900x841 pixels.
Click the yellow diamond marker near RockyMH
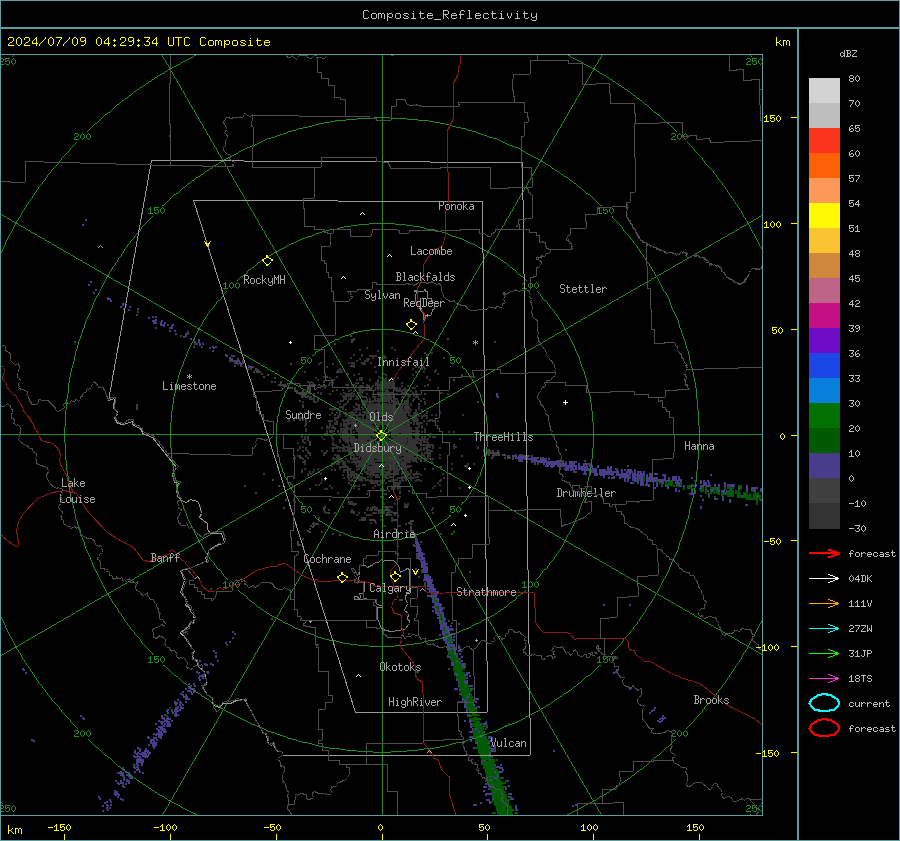(267, 261)
